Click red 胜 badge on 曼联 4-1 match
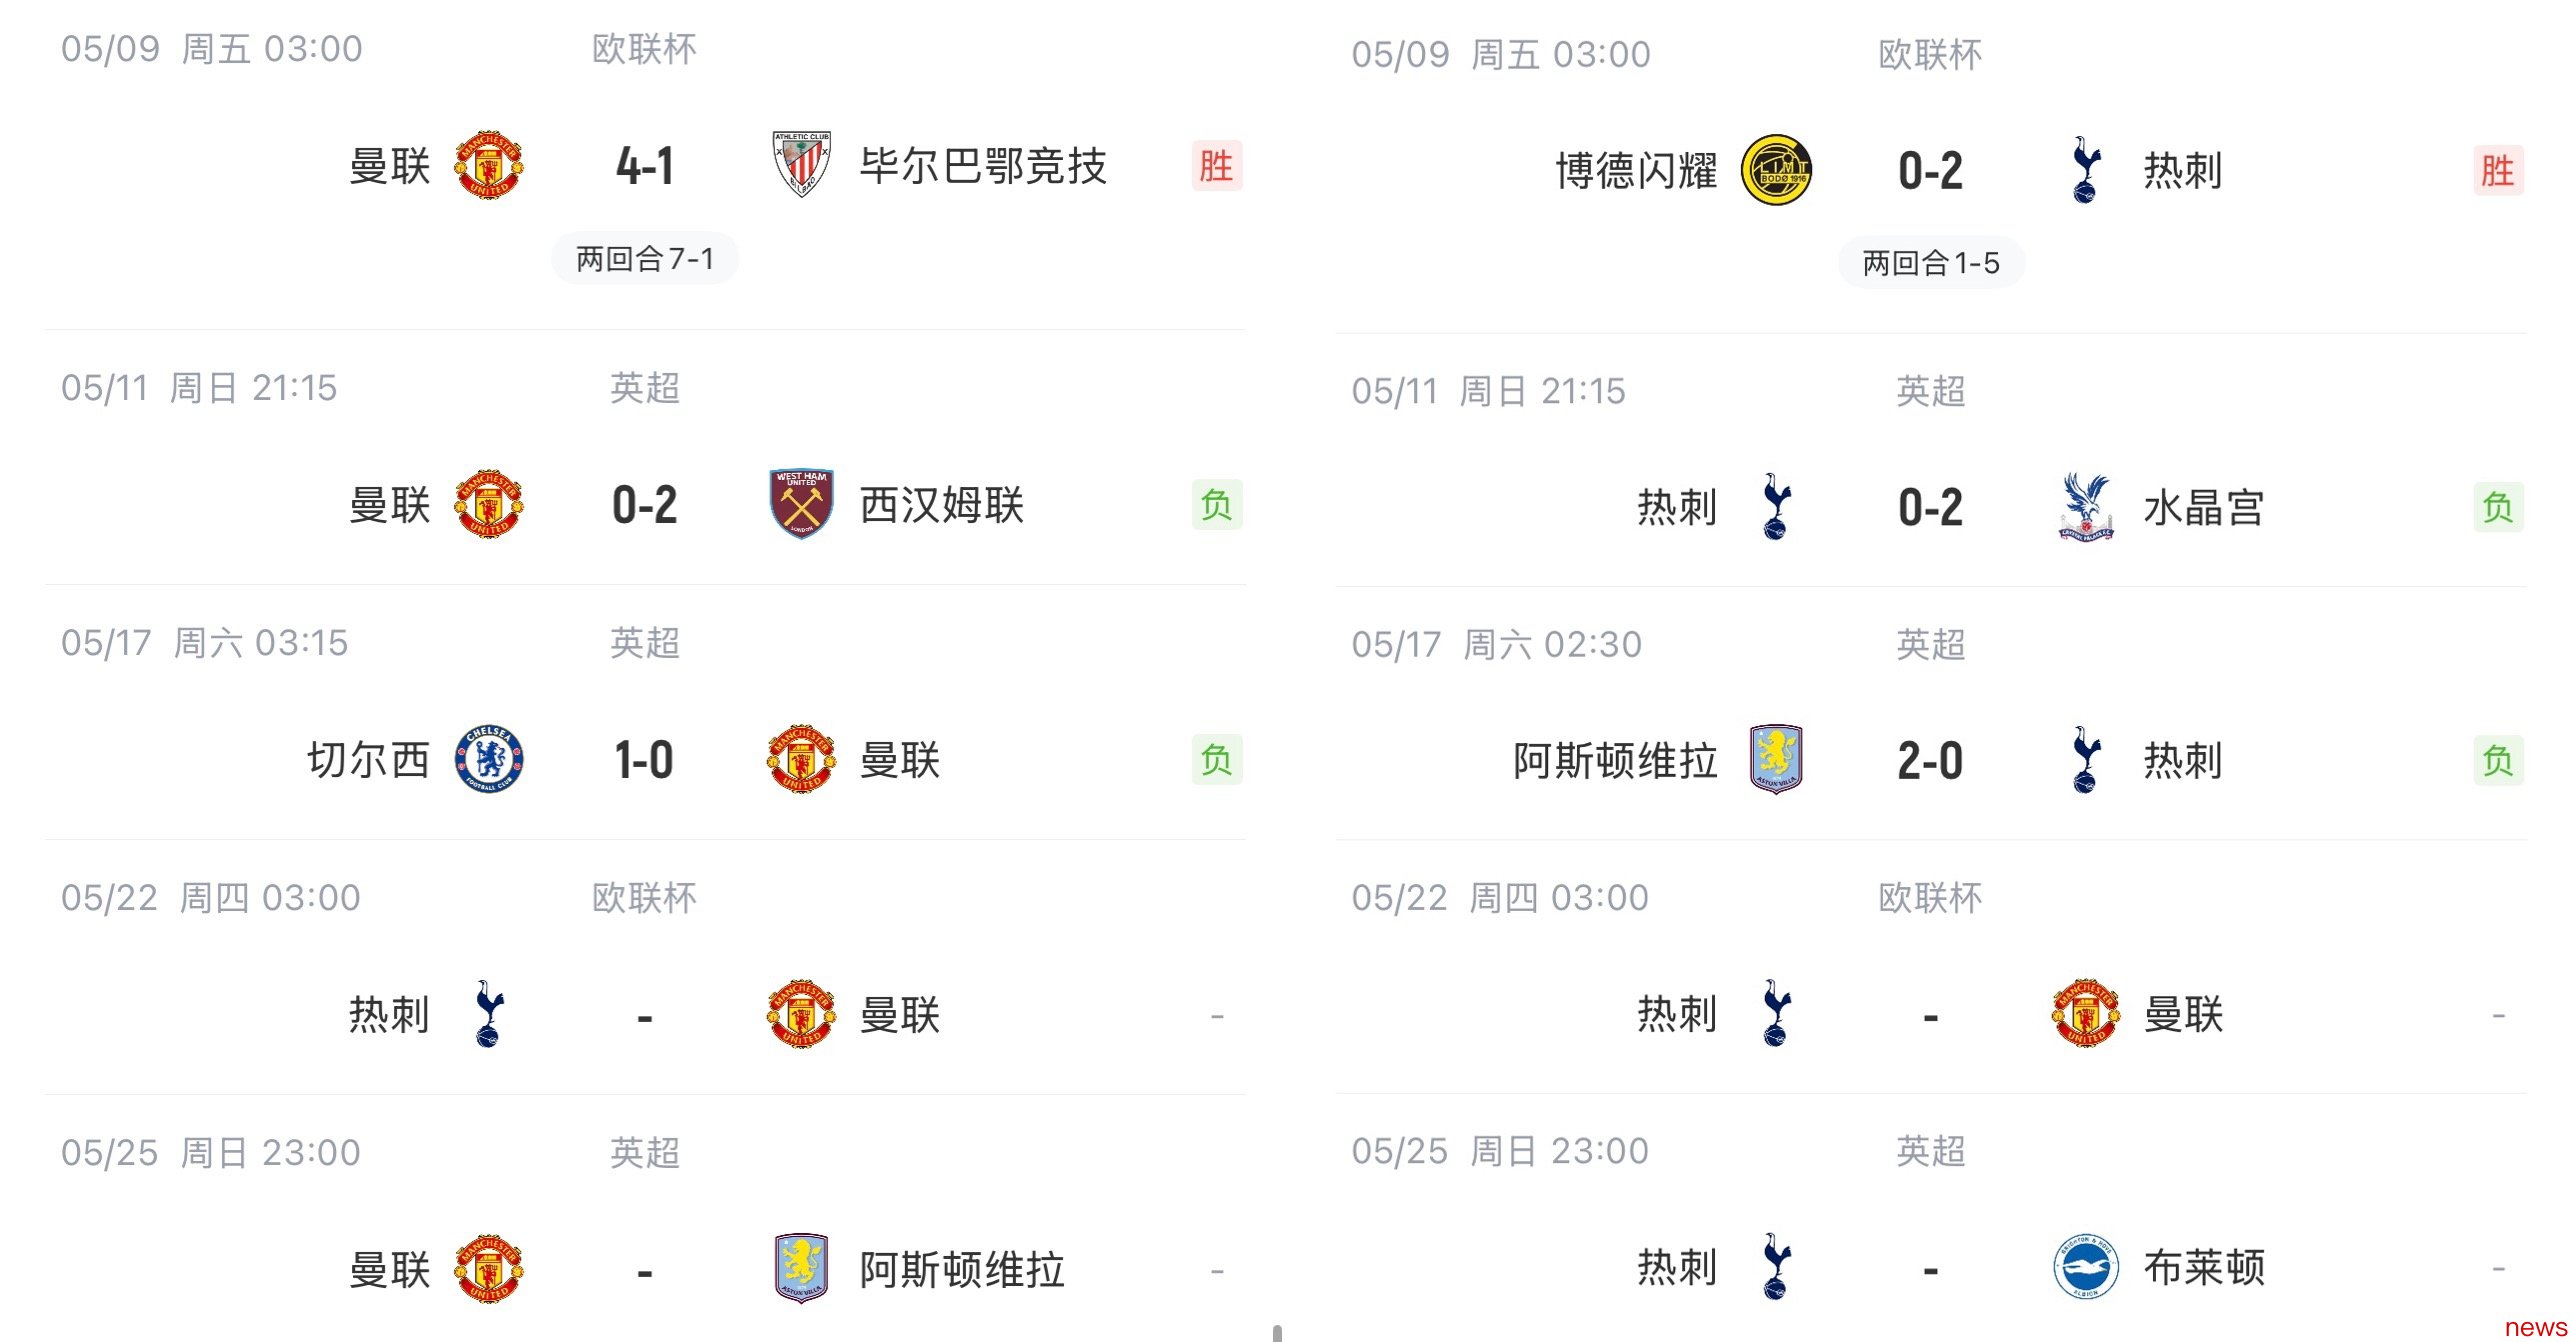Screen dimensions: 2572x1342 click(x=1217, y=165)
